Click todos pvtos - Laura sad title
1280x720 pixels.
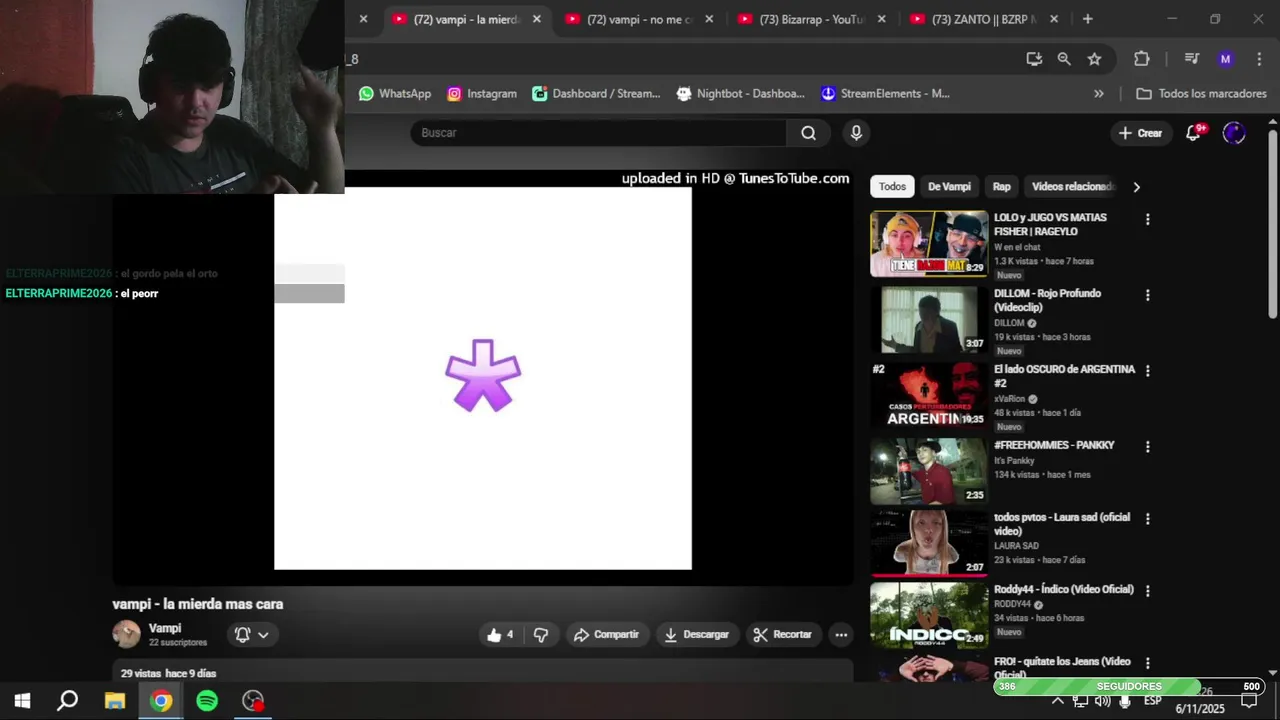coord(1062,524)
